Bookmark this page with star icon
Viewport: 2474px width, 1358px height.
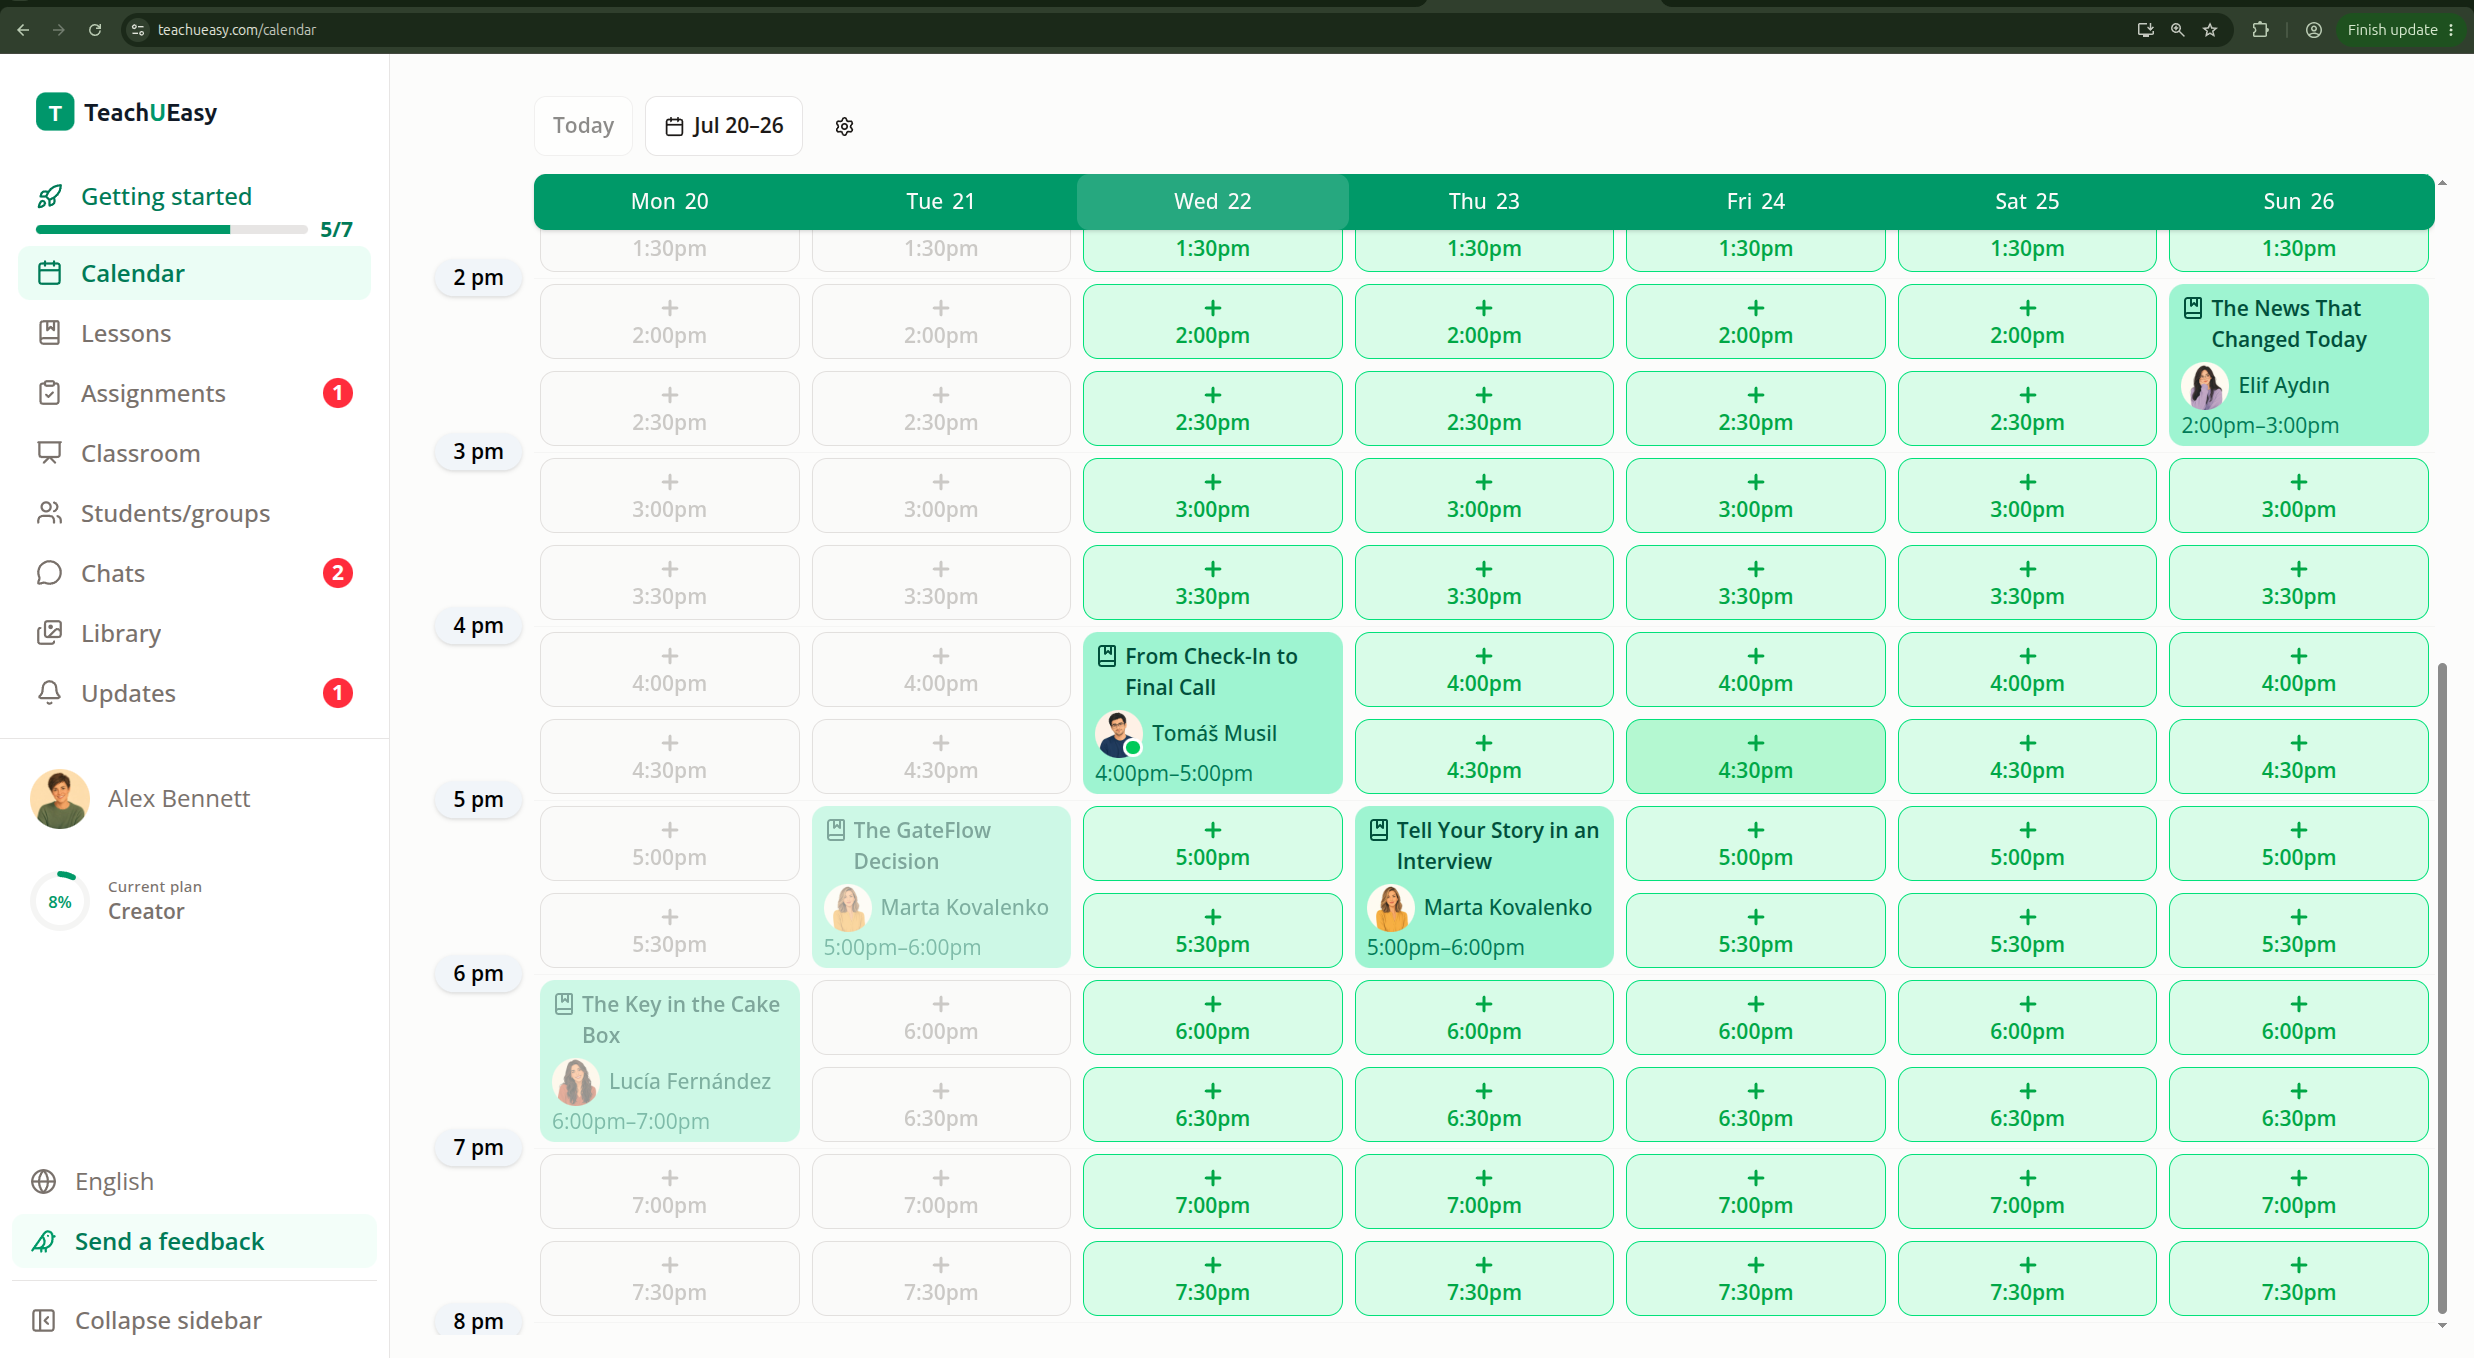tap(2210, 30)
